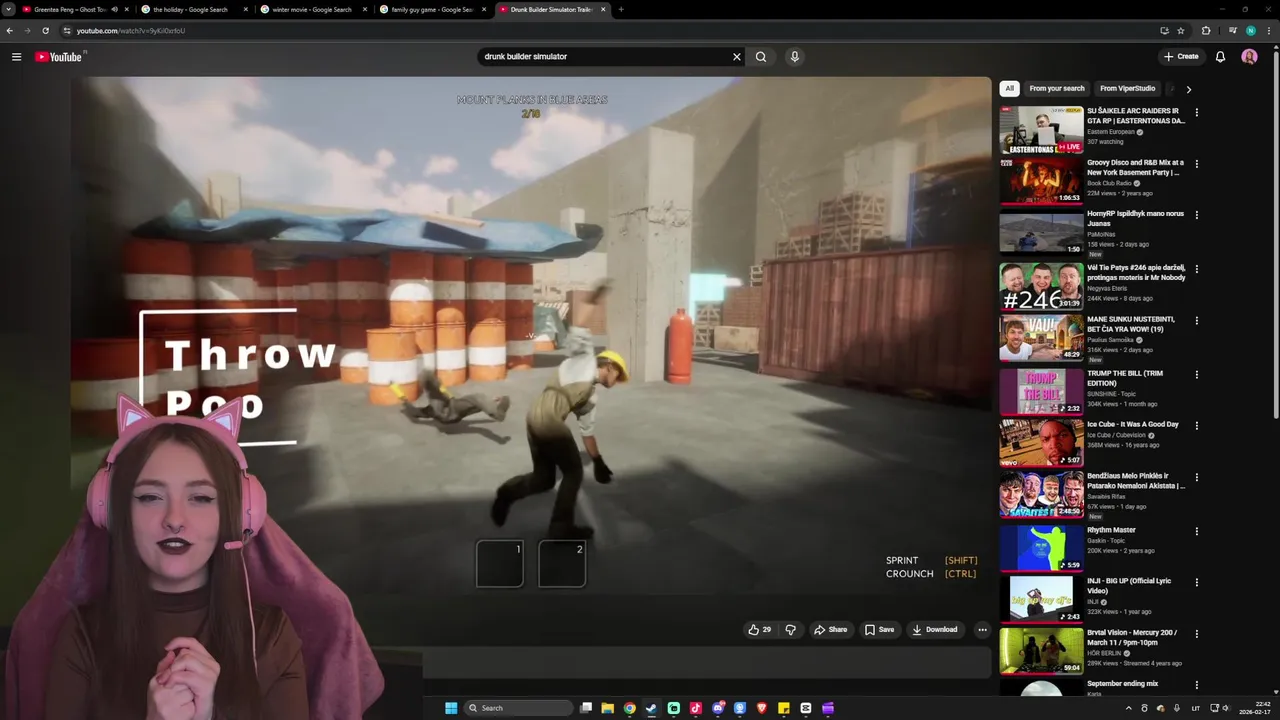Go to the YouTube home logo
Viewport: 1280px width, 720px height.
[59, 57]
